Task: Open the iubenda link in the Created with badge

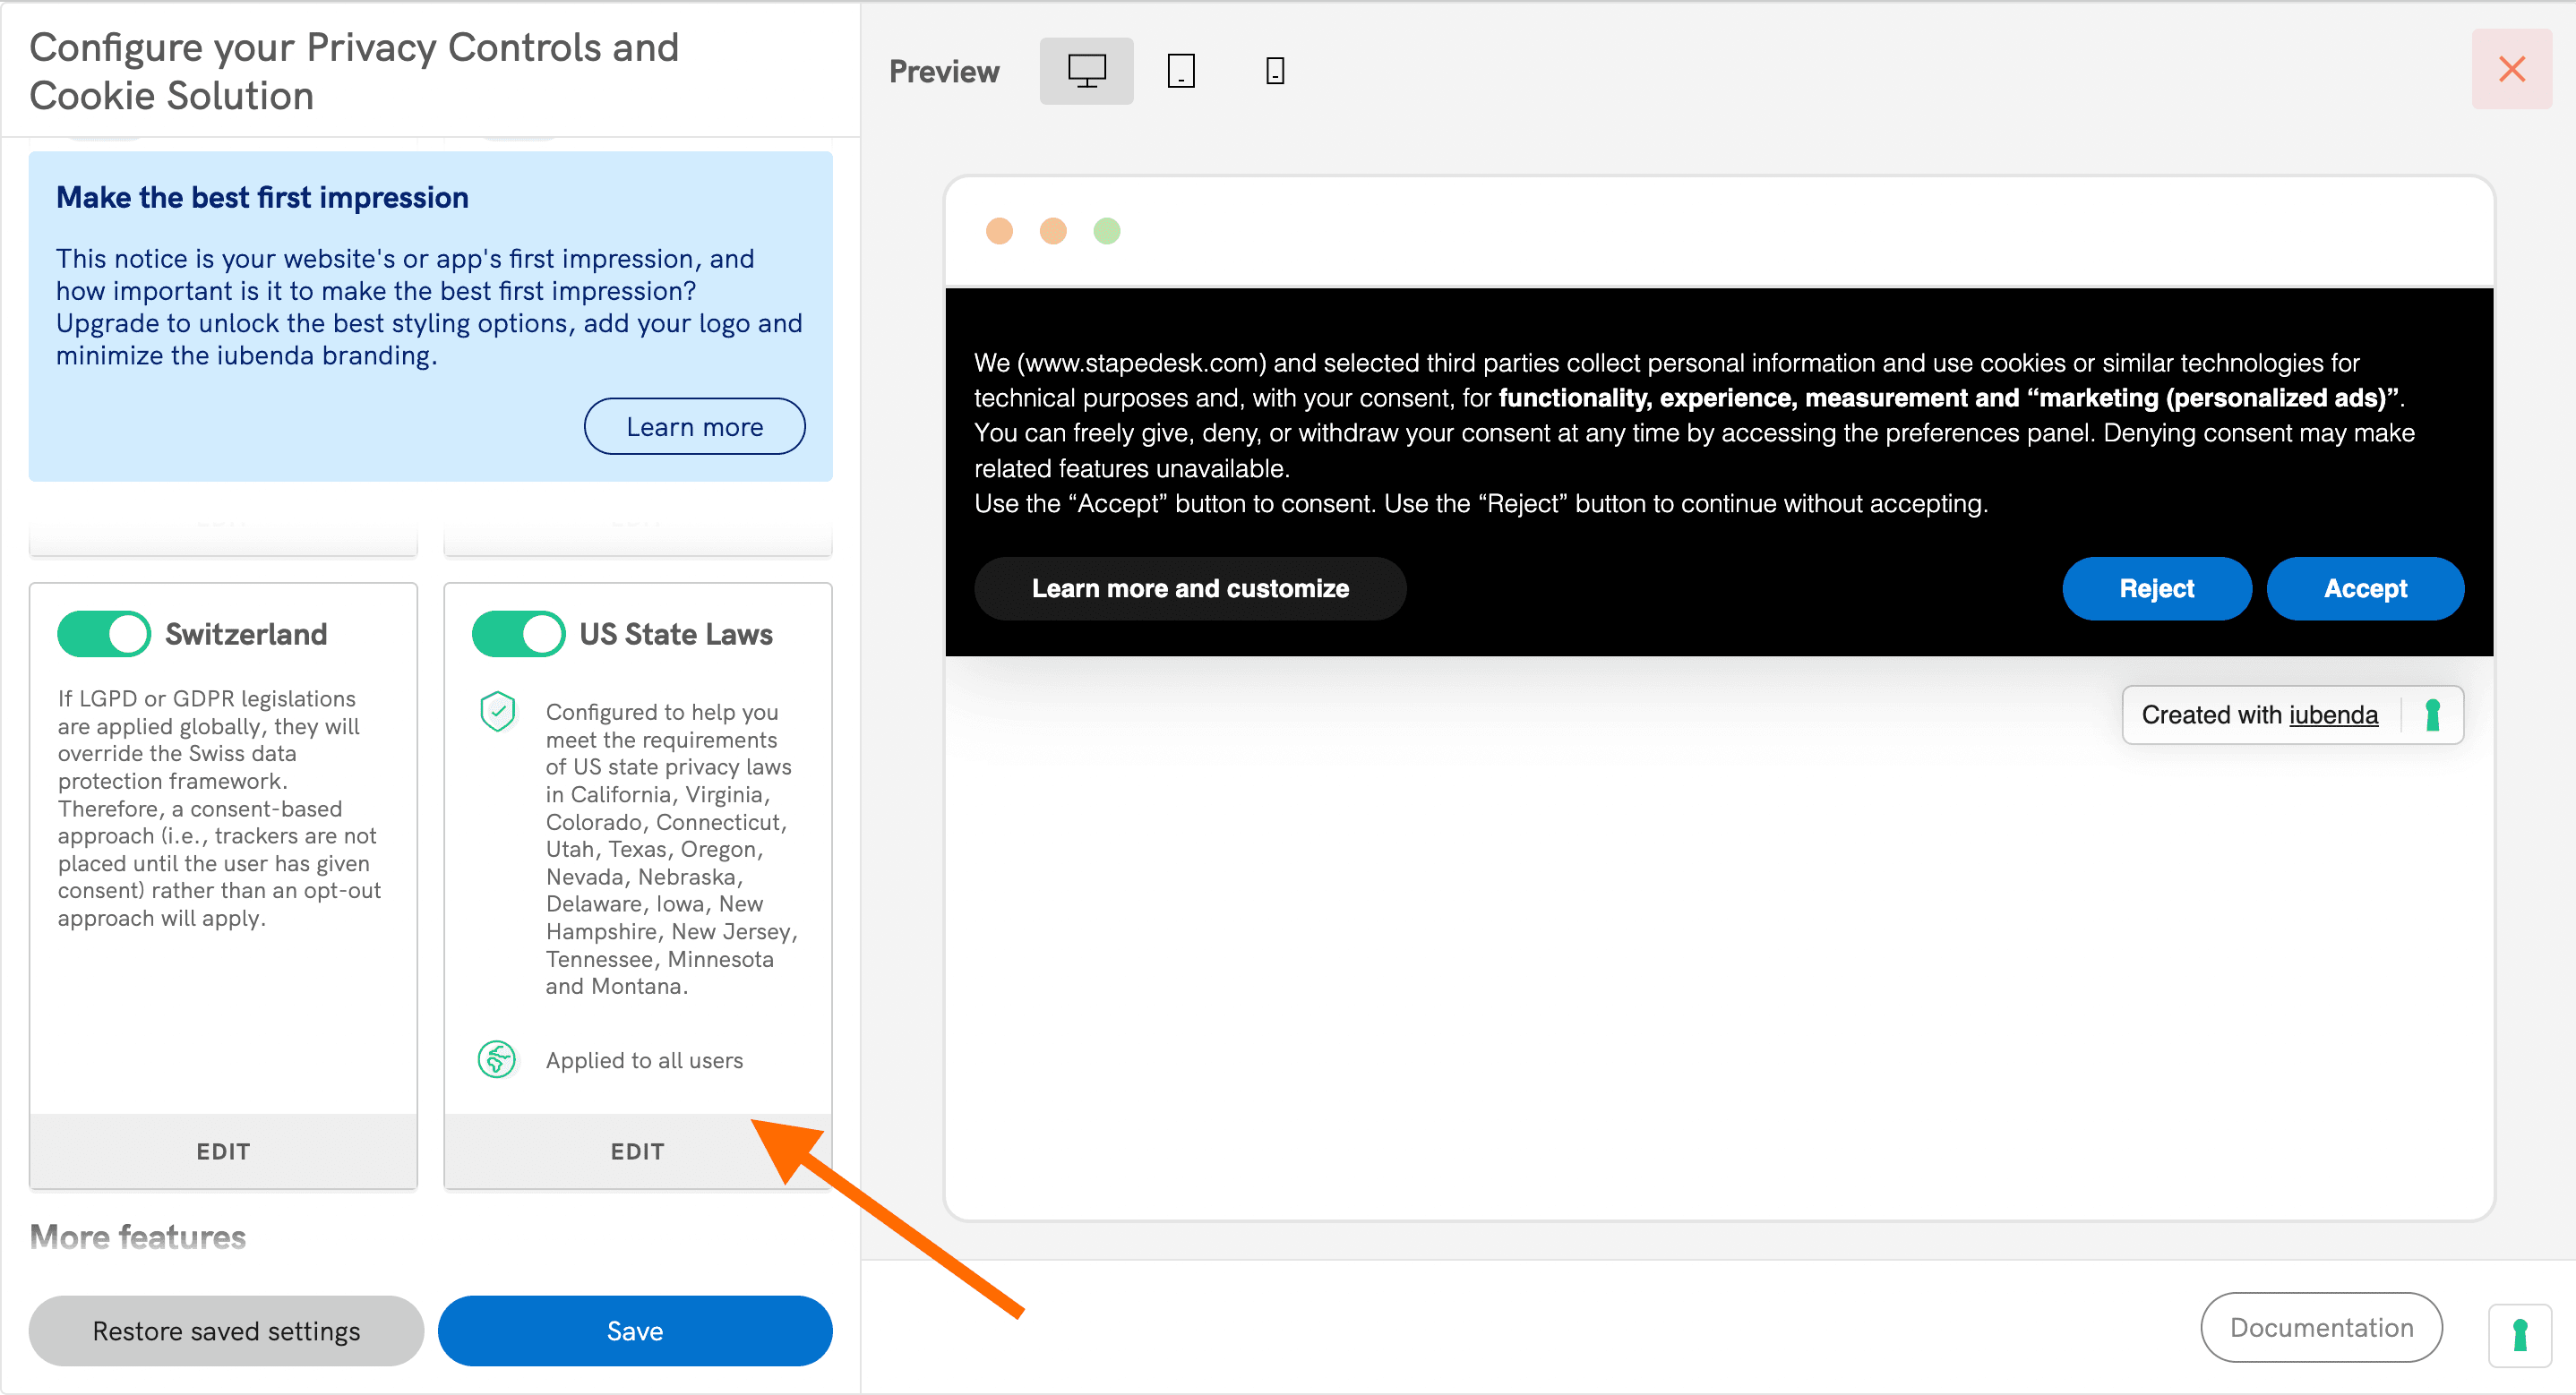Action: click(x=2334, y=714)
